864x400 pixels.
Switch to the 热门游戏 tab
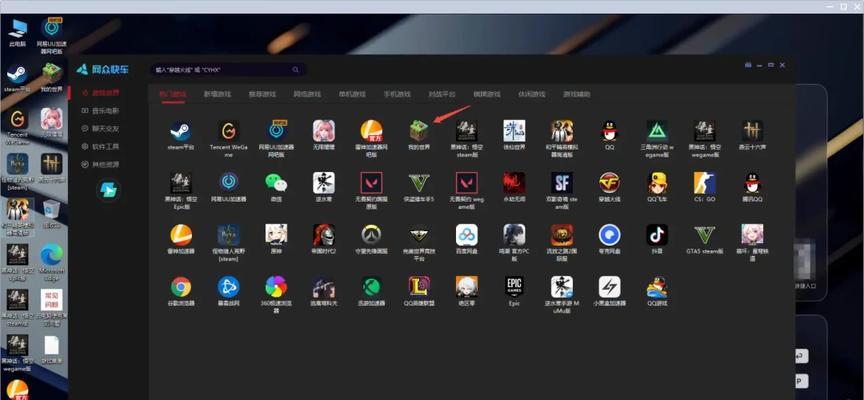[x=172, y=94]
